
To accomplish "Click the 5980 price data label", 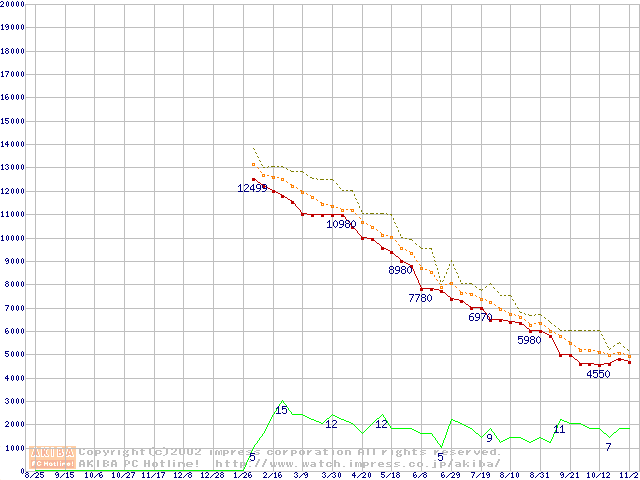I will point(529,340).
